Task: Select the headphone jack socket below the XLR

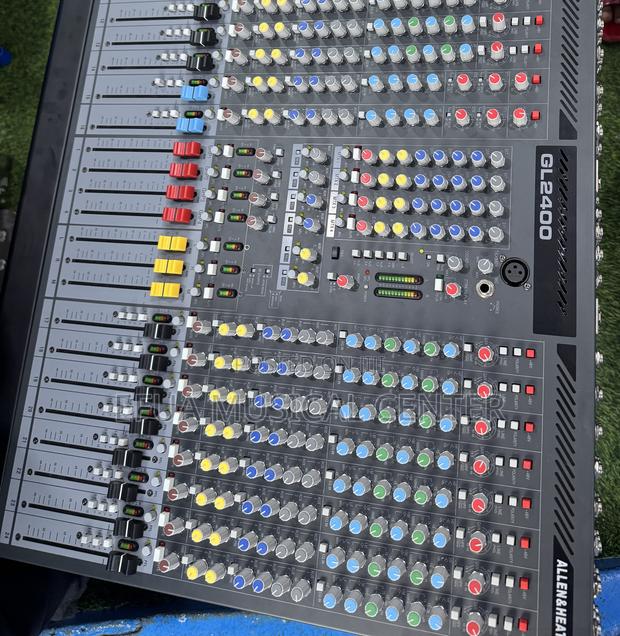Action: [485, 288]
